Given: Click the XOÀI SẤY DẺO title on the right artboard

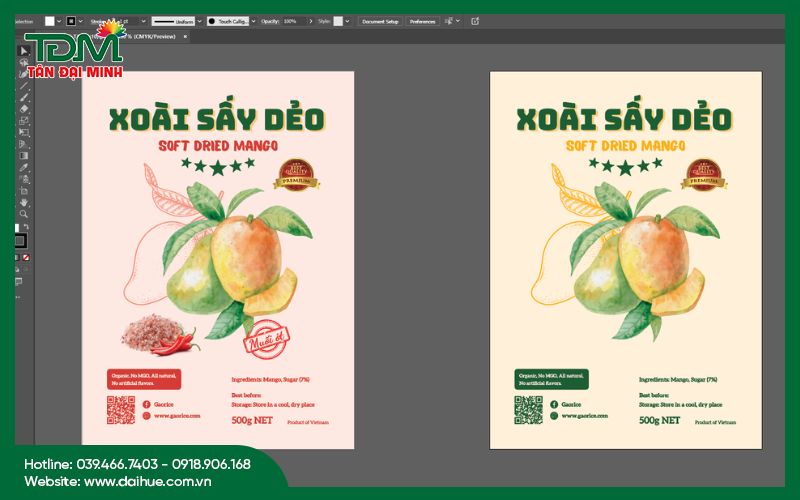Looking at the screenshot, I should coord(624,114).
